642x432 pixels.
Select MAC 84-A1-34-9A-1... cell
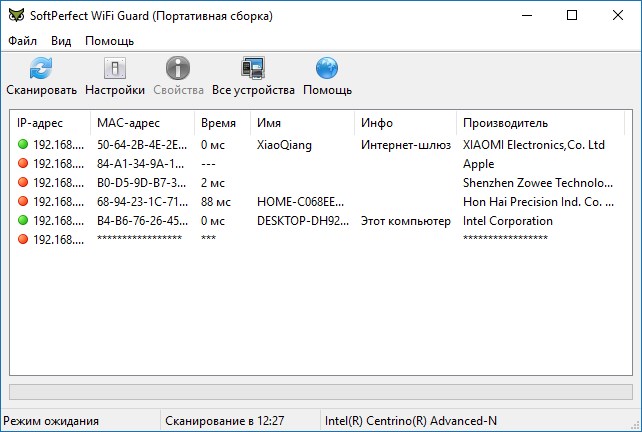140,164
